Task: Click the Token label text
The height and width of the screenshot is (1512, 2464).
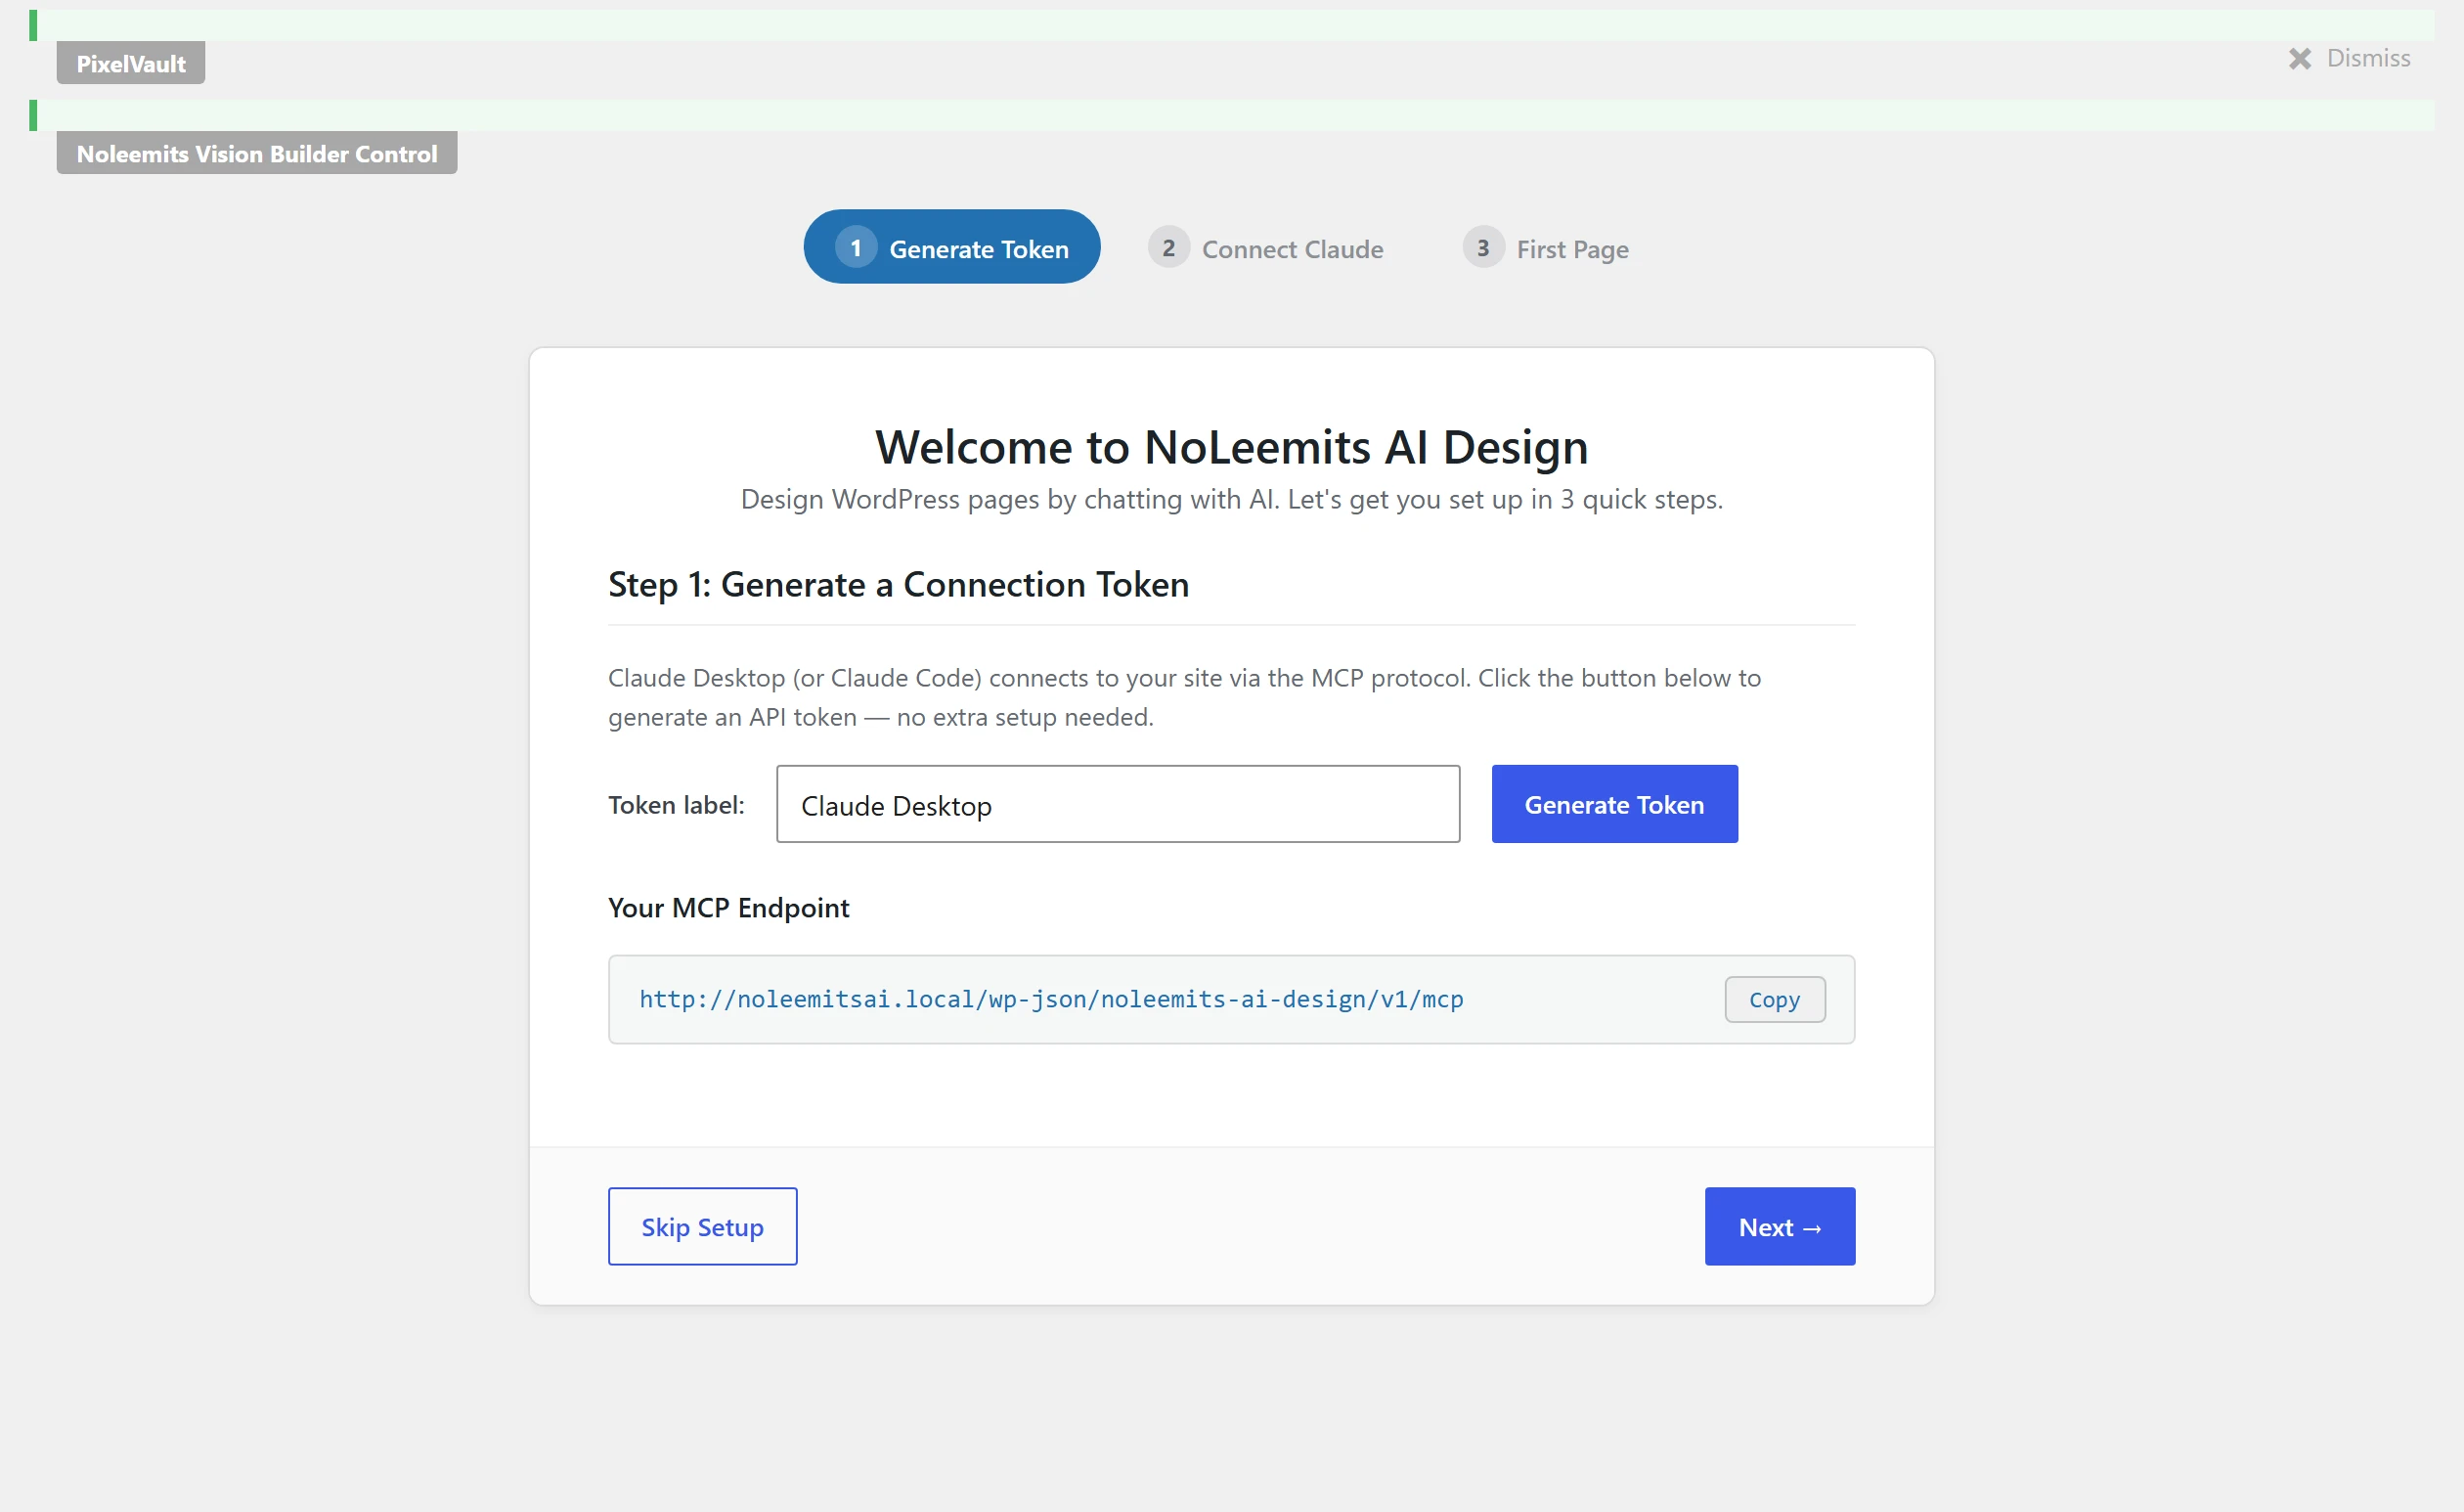Action: 676,805
